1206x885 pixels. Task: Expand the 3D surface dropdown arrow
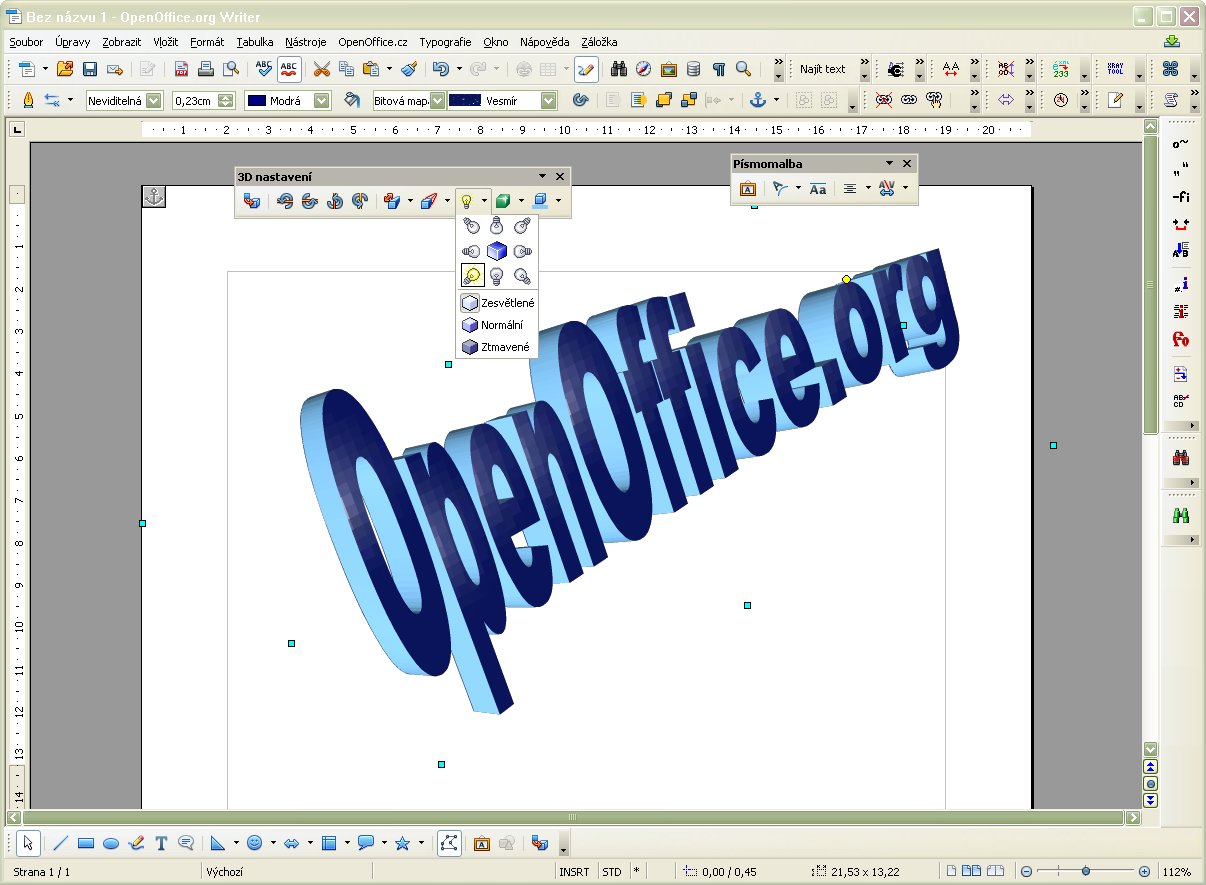coord(521,201)
